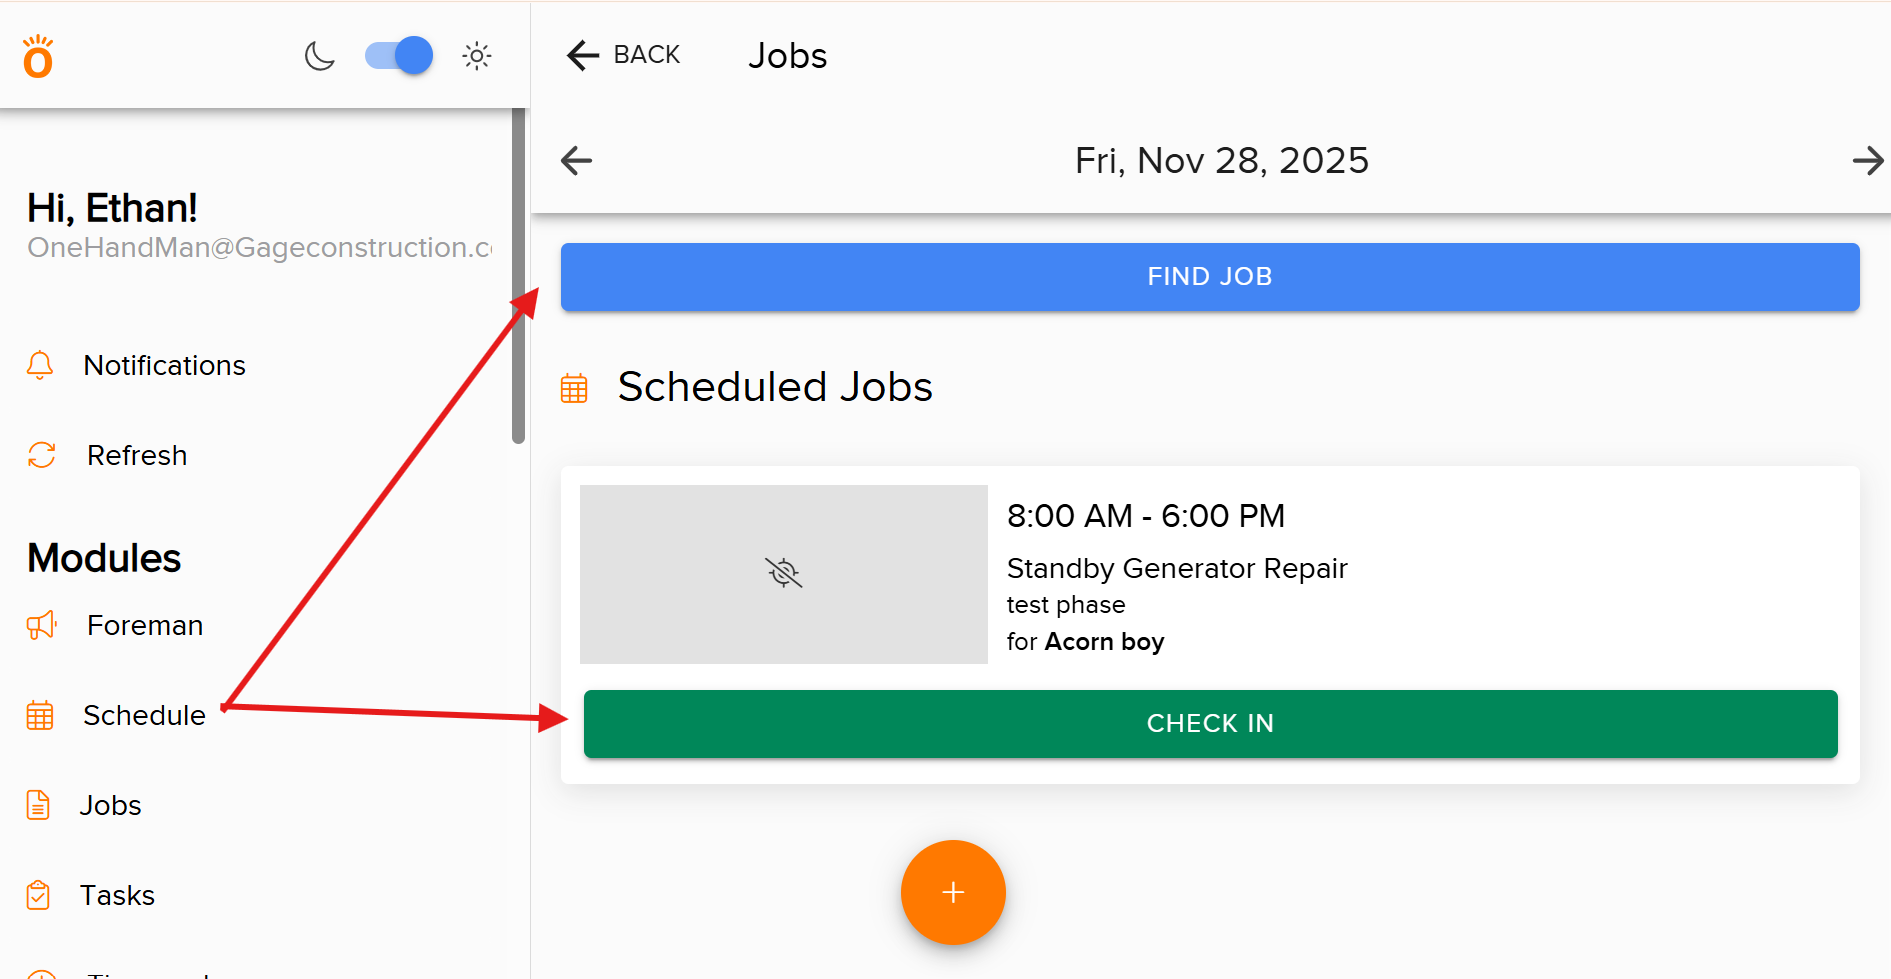Click the Notifications bell icon

click(40, 365)
